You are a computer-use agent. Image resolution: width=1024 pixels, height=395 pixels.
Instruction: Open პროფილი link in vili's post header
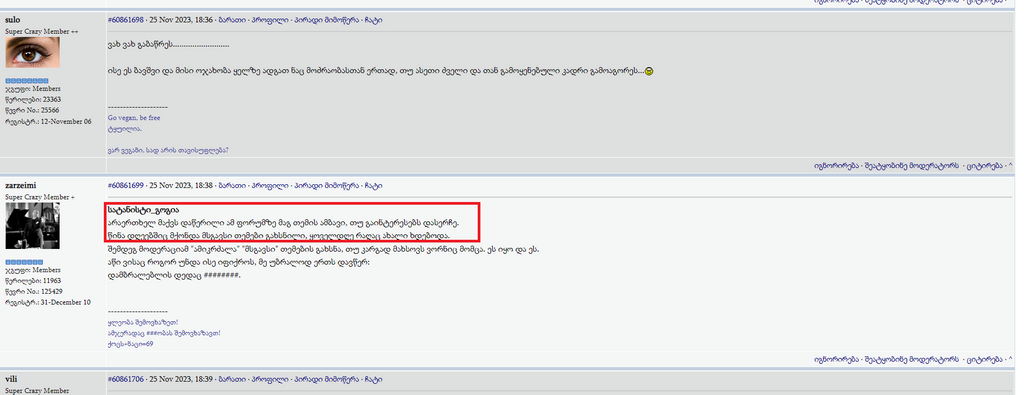(270, 379)
